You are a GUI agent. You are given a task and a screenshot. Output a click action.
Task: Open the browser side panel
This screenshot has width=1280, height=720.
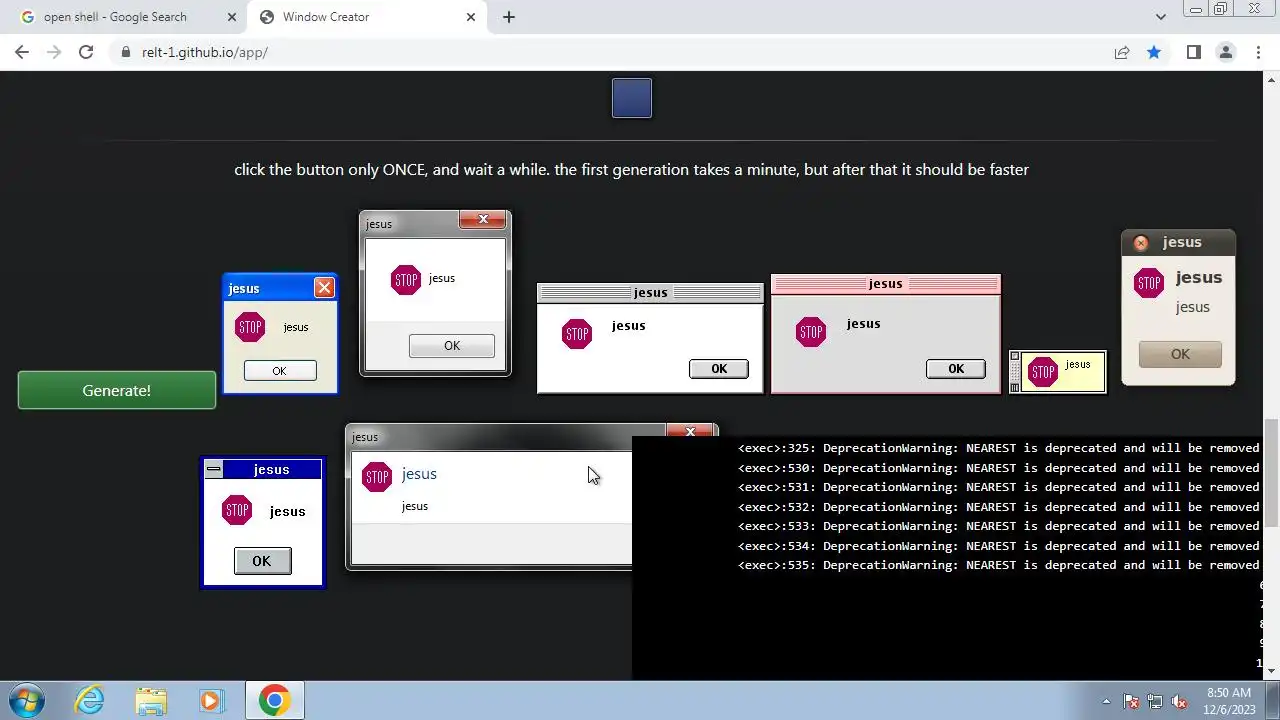click(x=1193, y=52)
